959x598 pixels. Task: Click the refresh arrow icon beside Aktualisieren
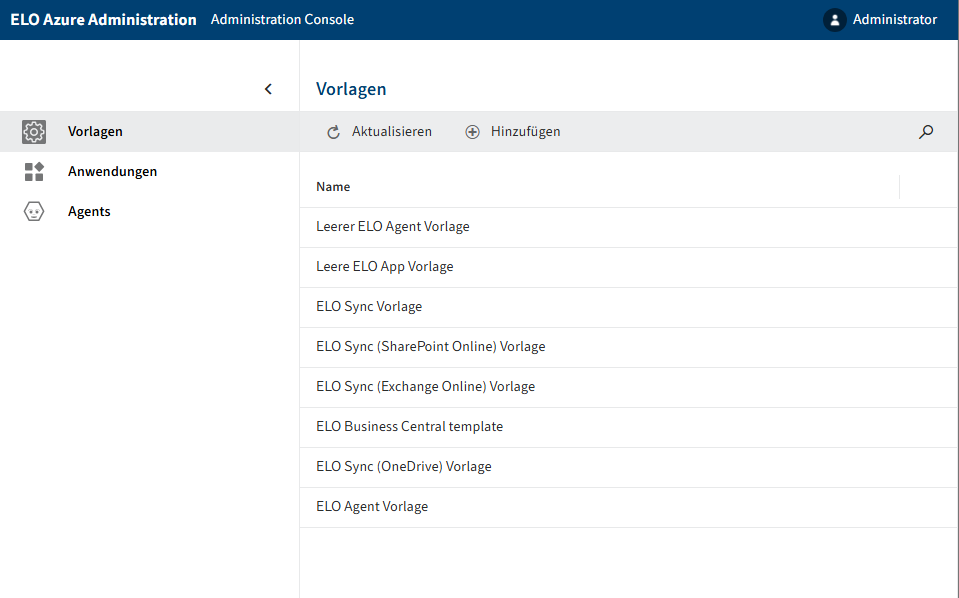pos(333,132)
